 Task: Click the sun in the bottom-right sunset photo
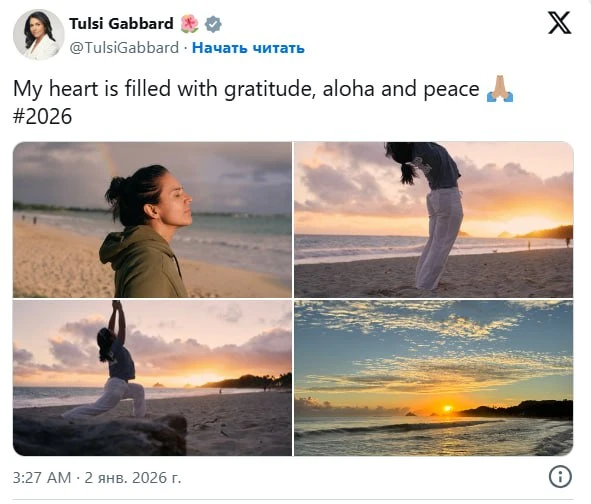(447, 408)
